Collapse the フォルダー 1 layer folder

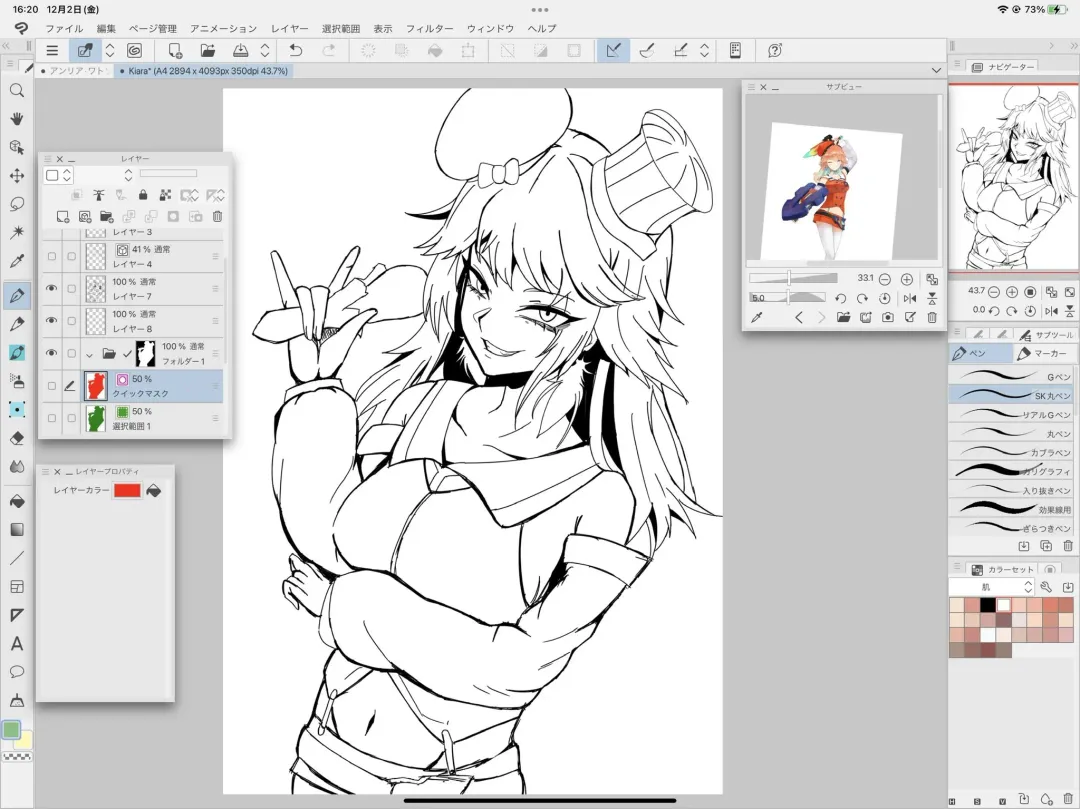(89, 353)
